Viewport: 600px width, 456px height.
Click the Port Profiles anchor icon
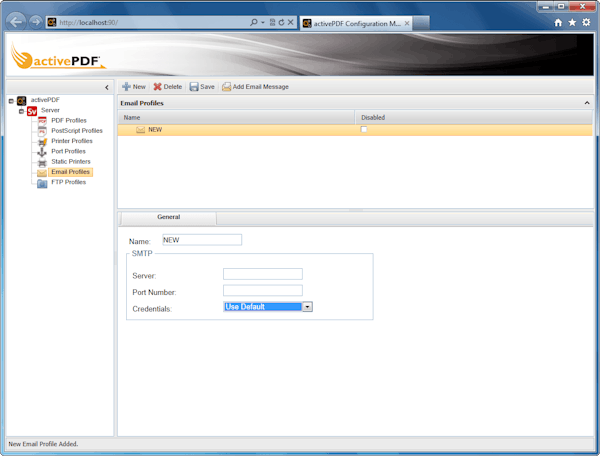coord(42,152)
